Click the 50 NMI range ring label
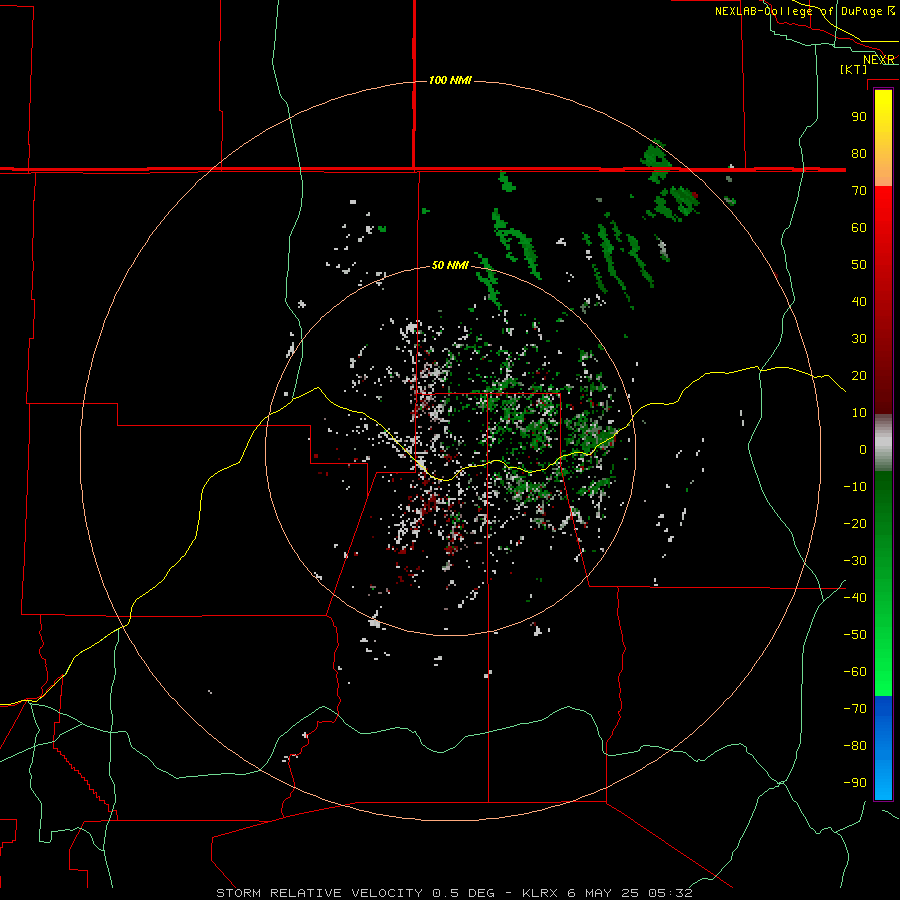The width and height of the screenshot is (900, 900). 450,265
